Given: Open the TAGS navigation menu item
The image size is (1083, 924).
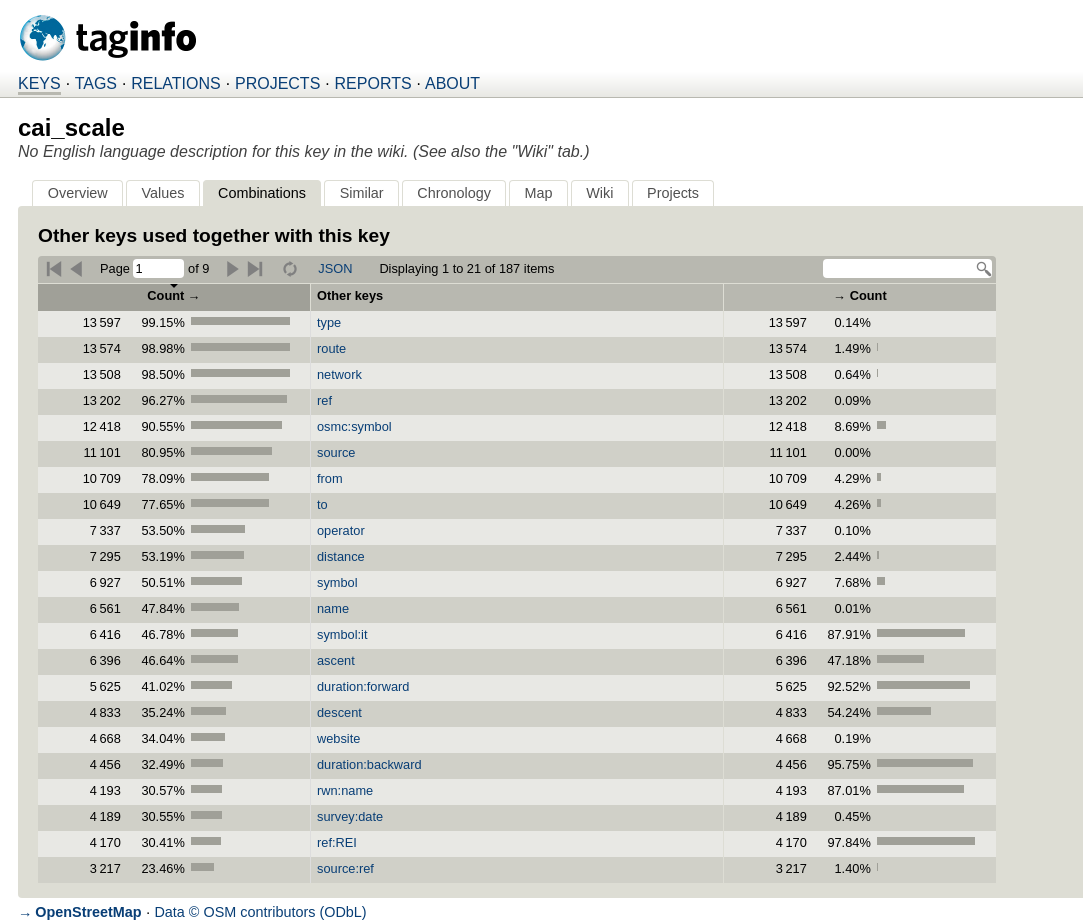Looking at the screenshot, I should 95,84.
